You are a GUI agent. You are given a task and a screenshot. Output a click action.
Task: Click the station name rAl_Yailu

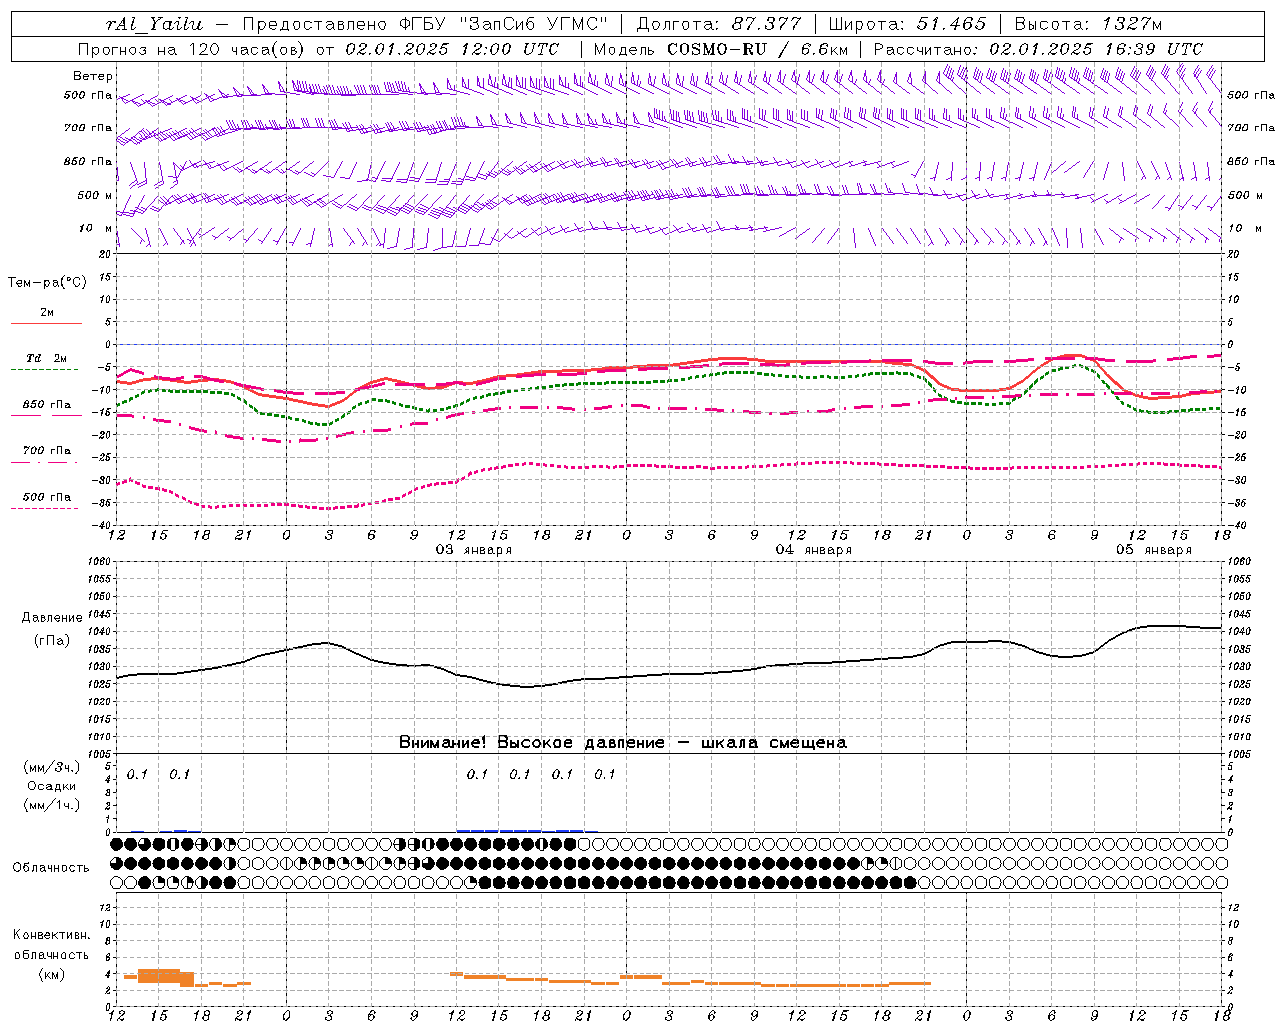coord(153,24)
